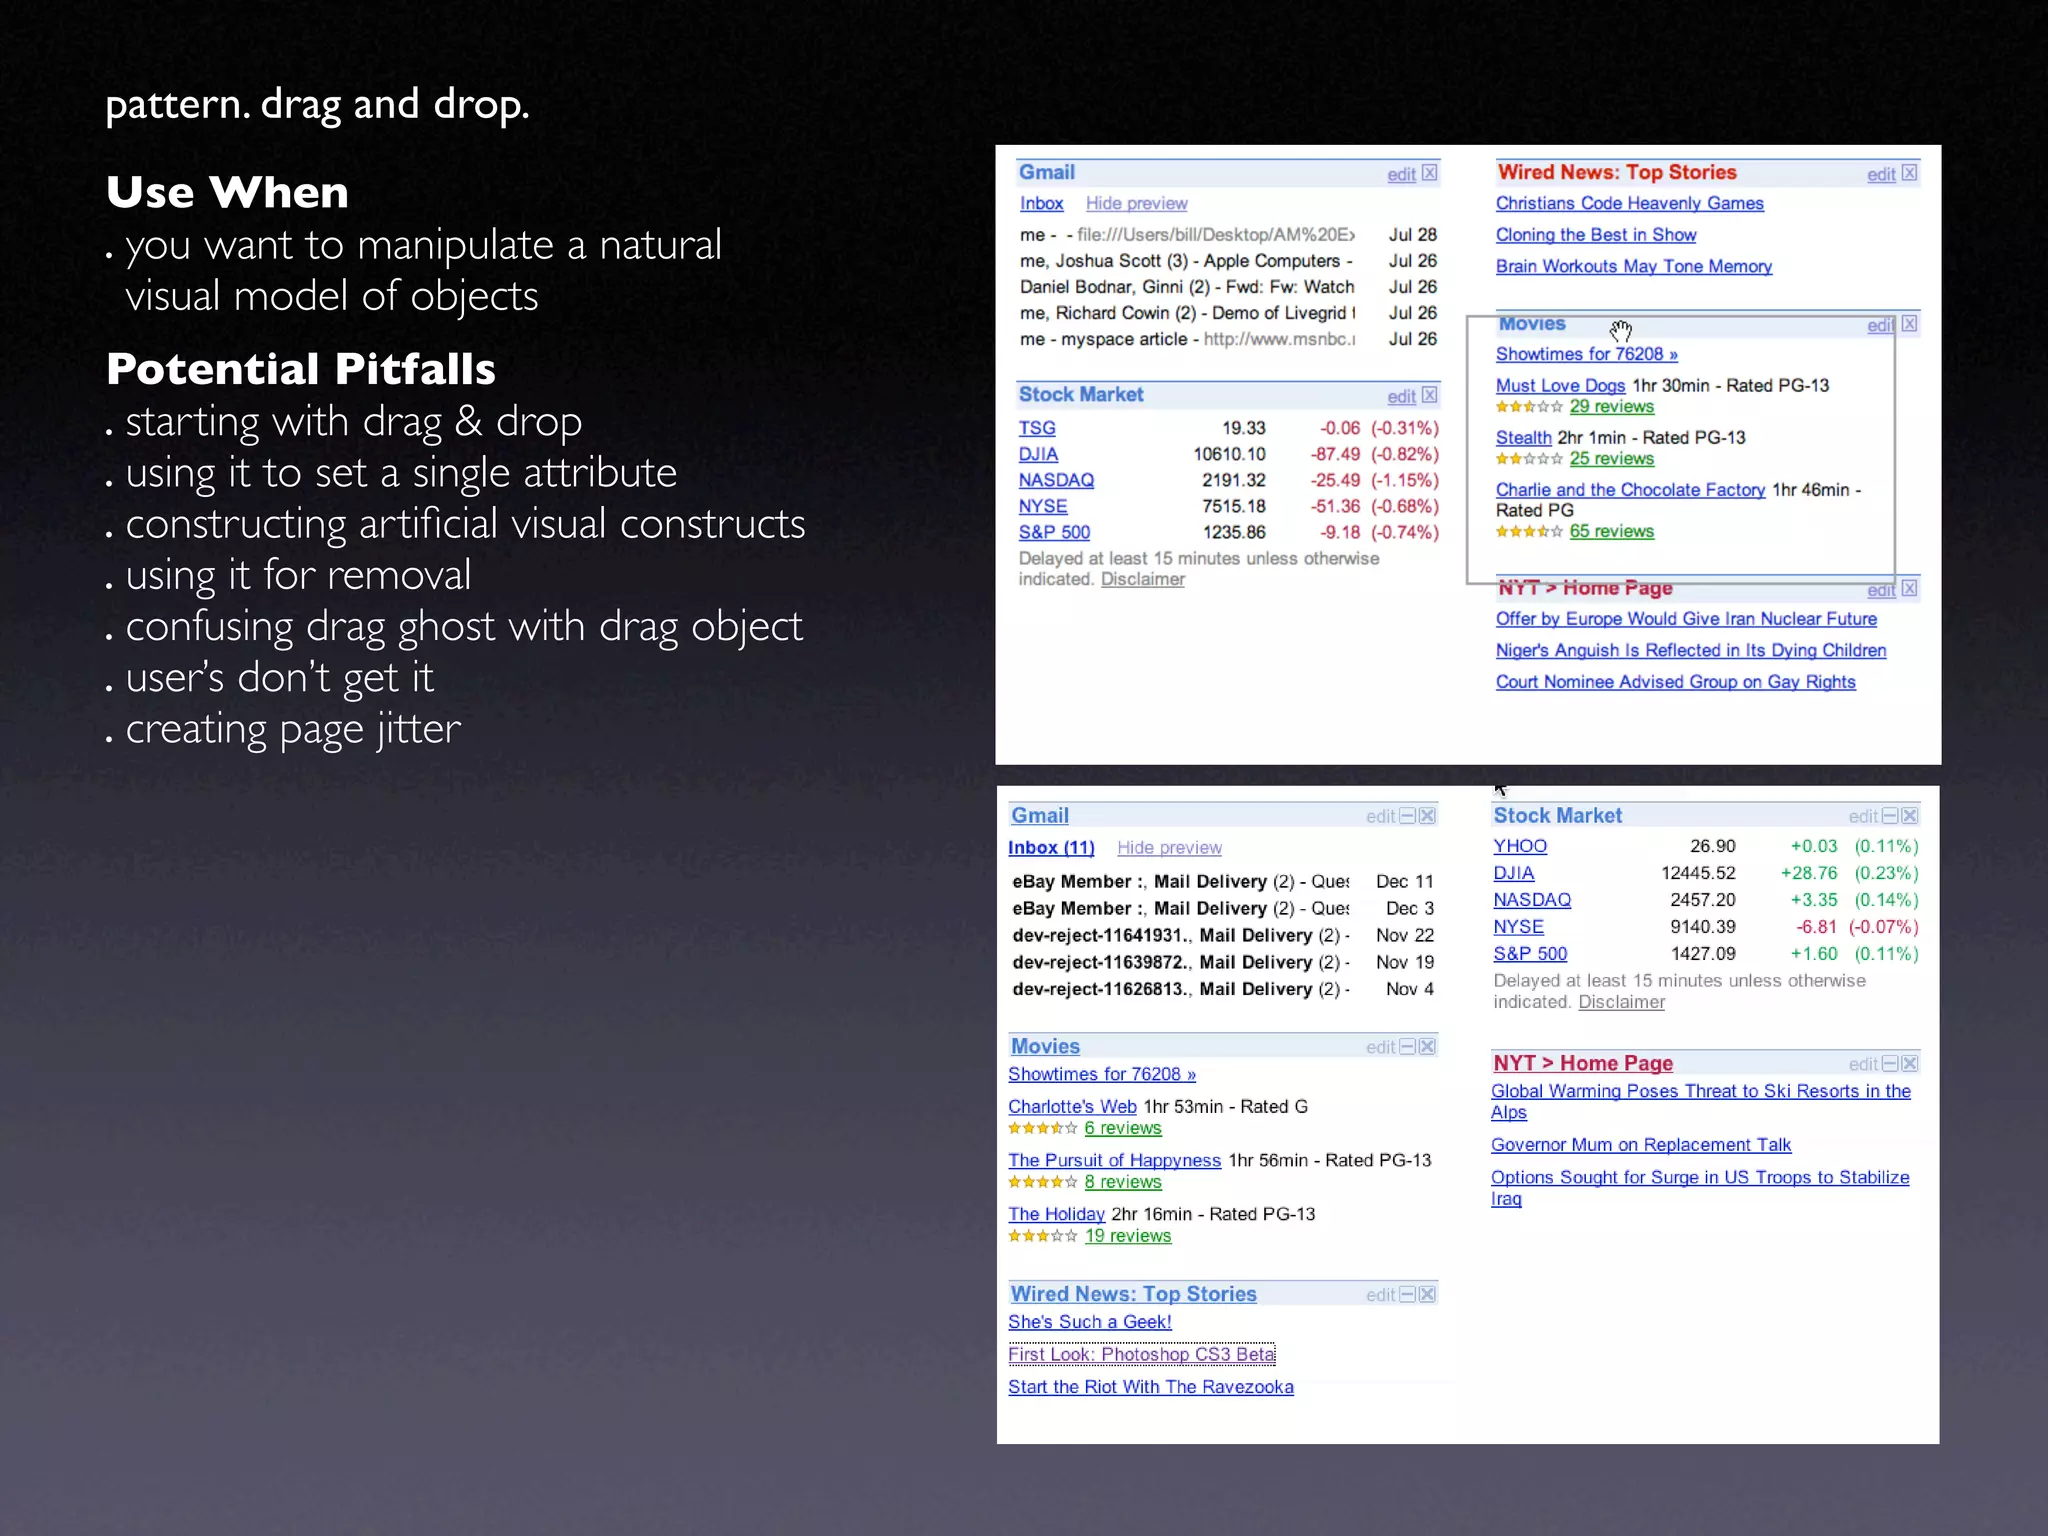
Task: Open First Look: Photoshop CS3 Beta story
Action: 1141,1355
